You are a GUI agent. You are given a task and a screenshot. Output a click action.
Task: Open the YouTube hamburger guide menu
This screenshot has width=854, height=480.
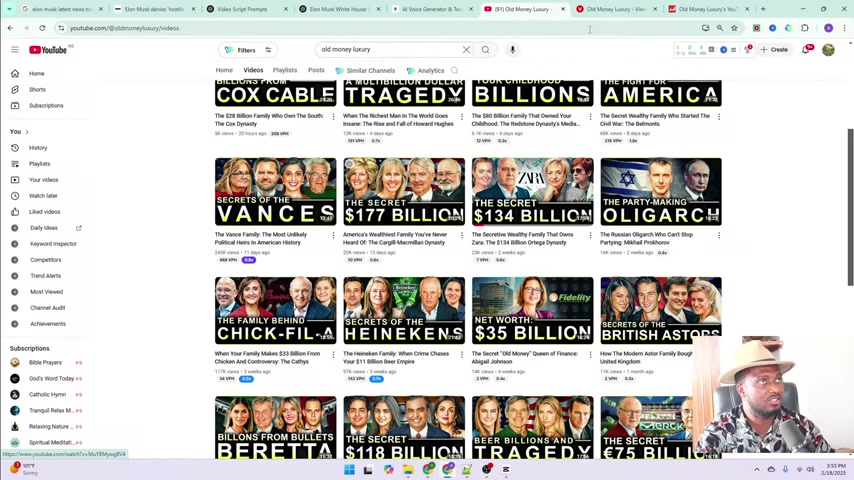(15, 50)
